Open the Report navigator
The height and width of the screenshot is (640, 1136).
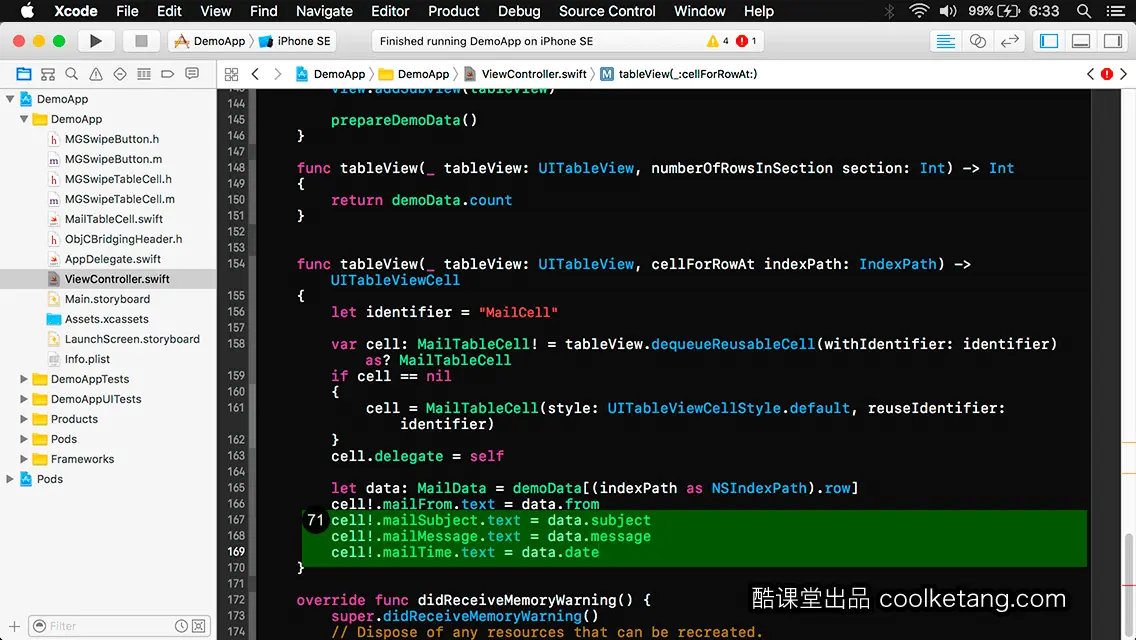pyautogui.click(x=192, y=74)
